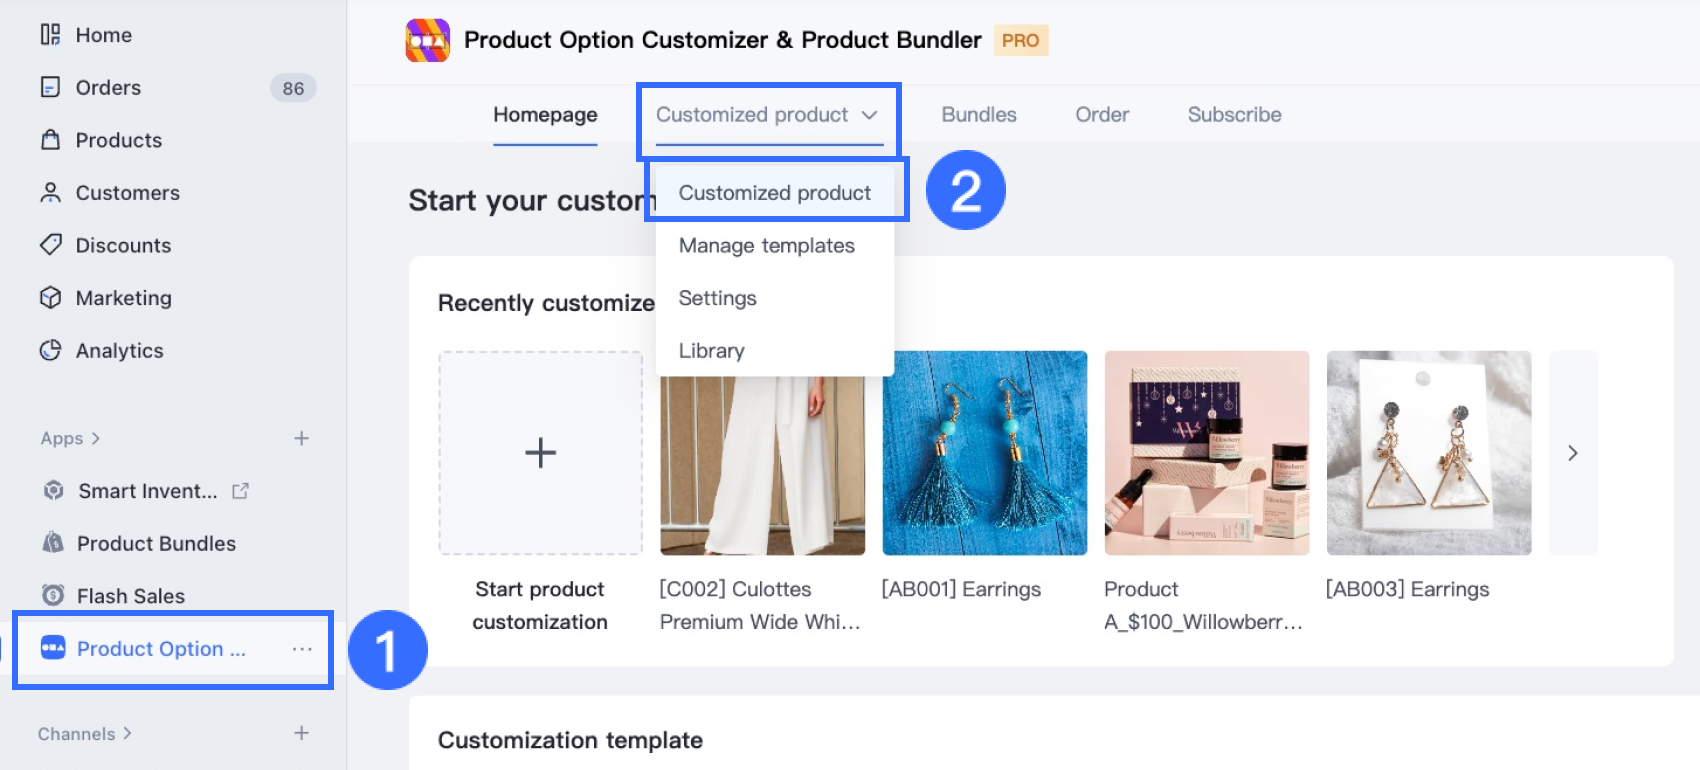Image resolution: width=1700 pixels, height=770 pixels.
Task: Click the Marketing icon in the sidebar
Action: click(50, 298)
